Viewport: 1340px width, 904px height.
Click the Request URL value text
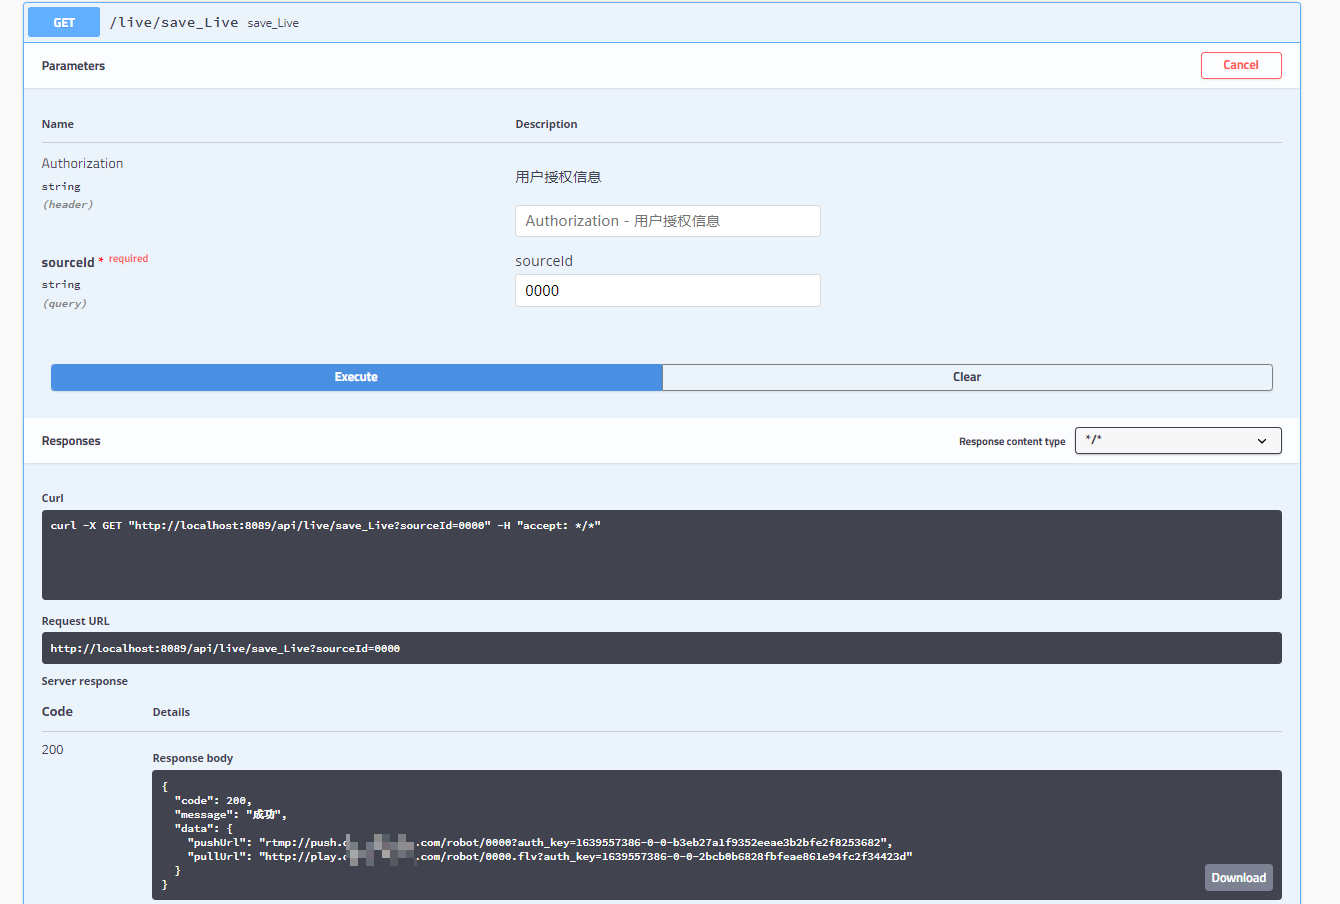click(225, 648)
